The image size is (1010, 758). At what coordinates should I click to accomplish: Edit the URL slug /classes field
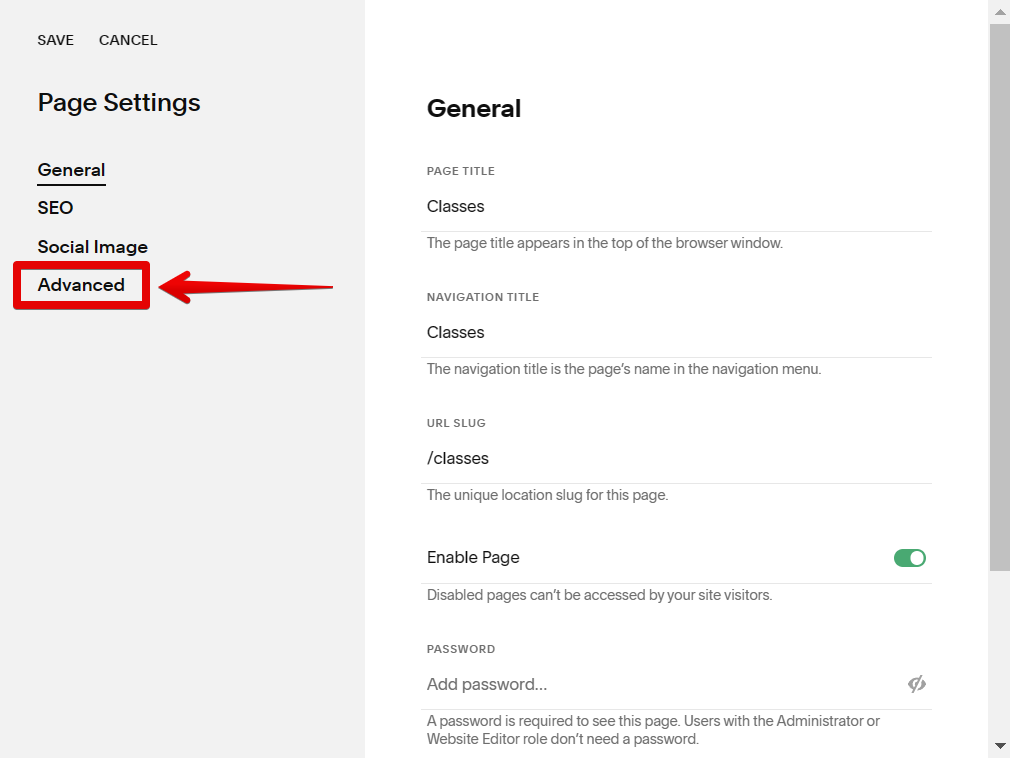click(x=660, y=459)
